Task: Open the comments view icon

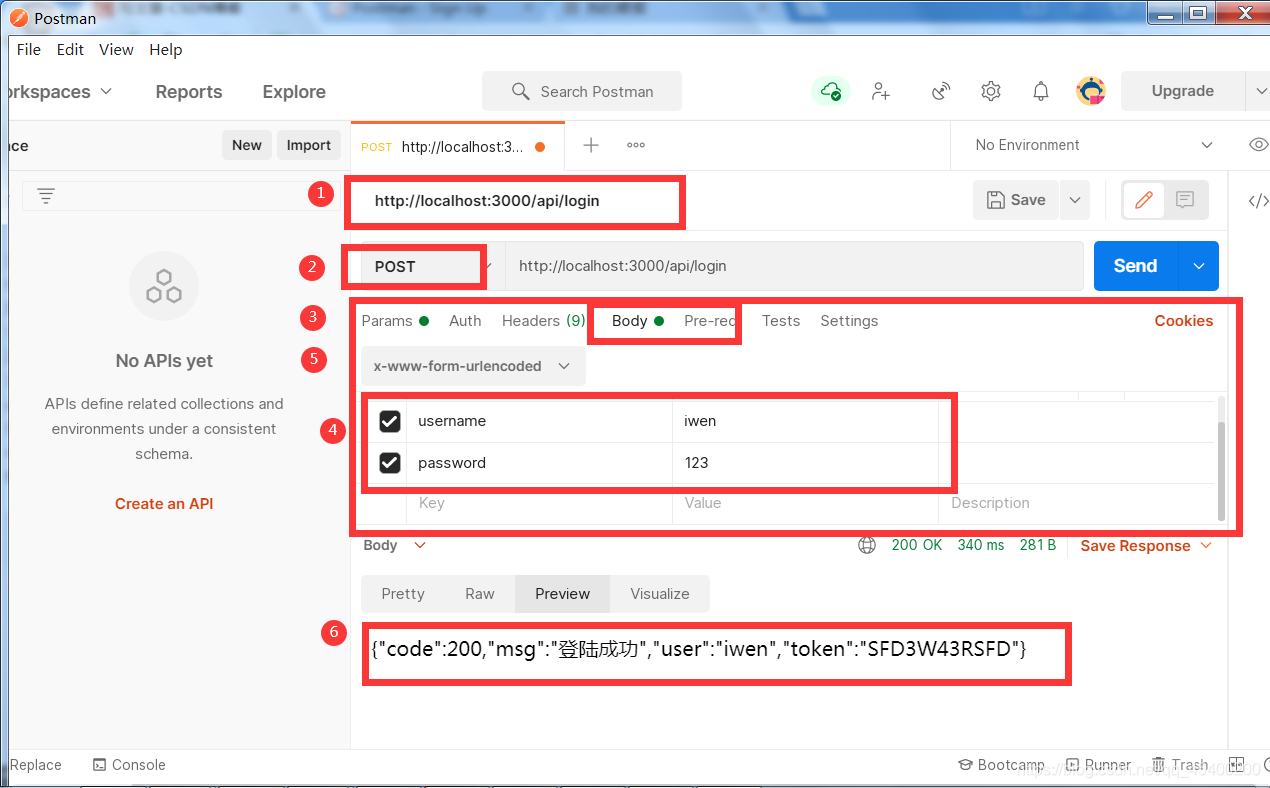Action: 1185,200
